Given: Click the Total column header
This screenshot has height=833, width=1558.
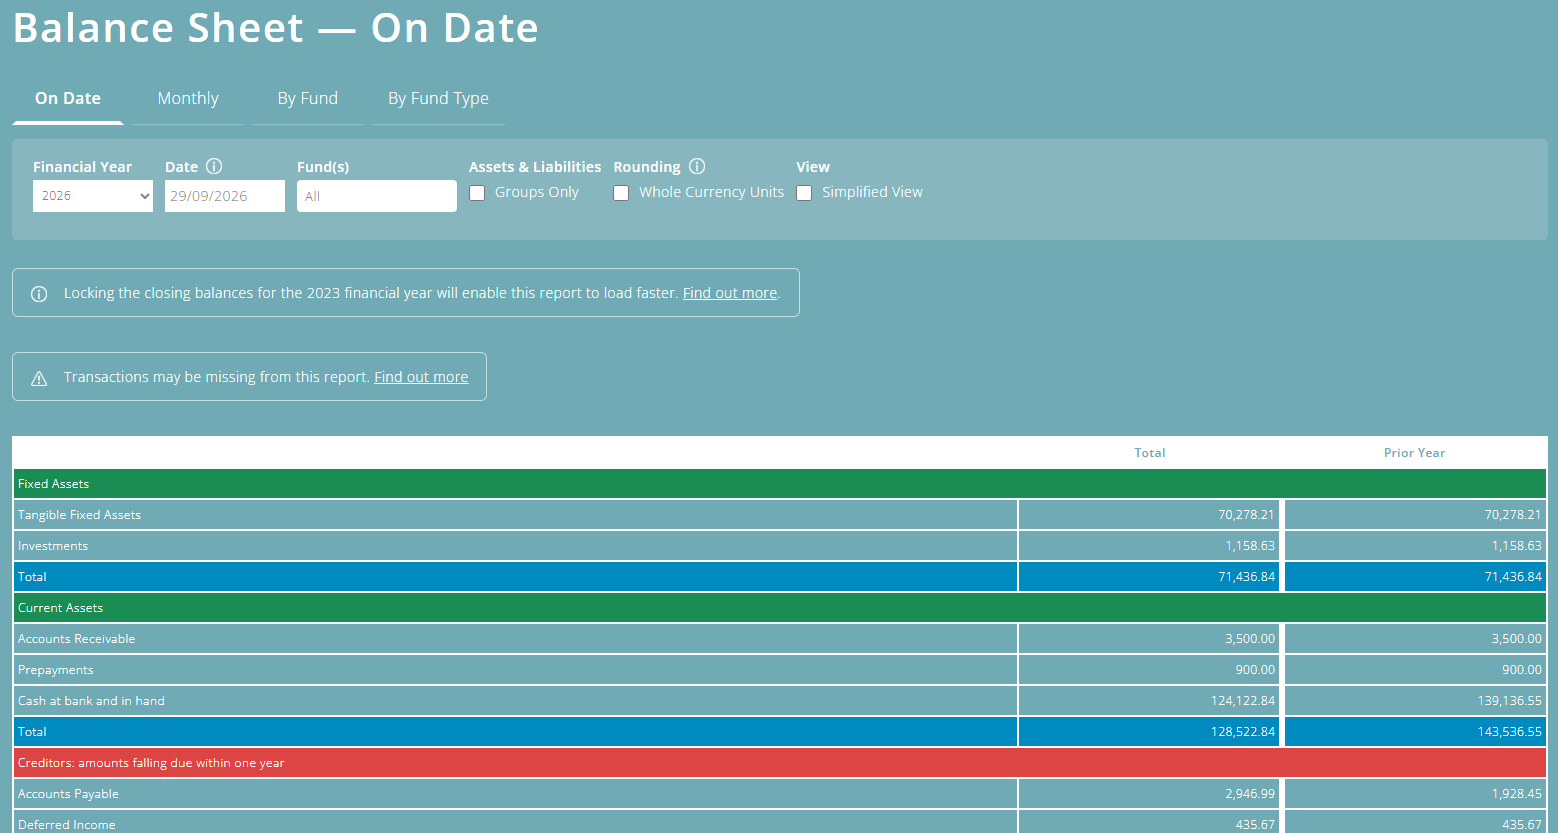Looking at the screenshot, I should 1150,453.
